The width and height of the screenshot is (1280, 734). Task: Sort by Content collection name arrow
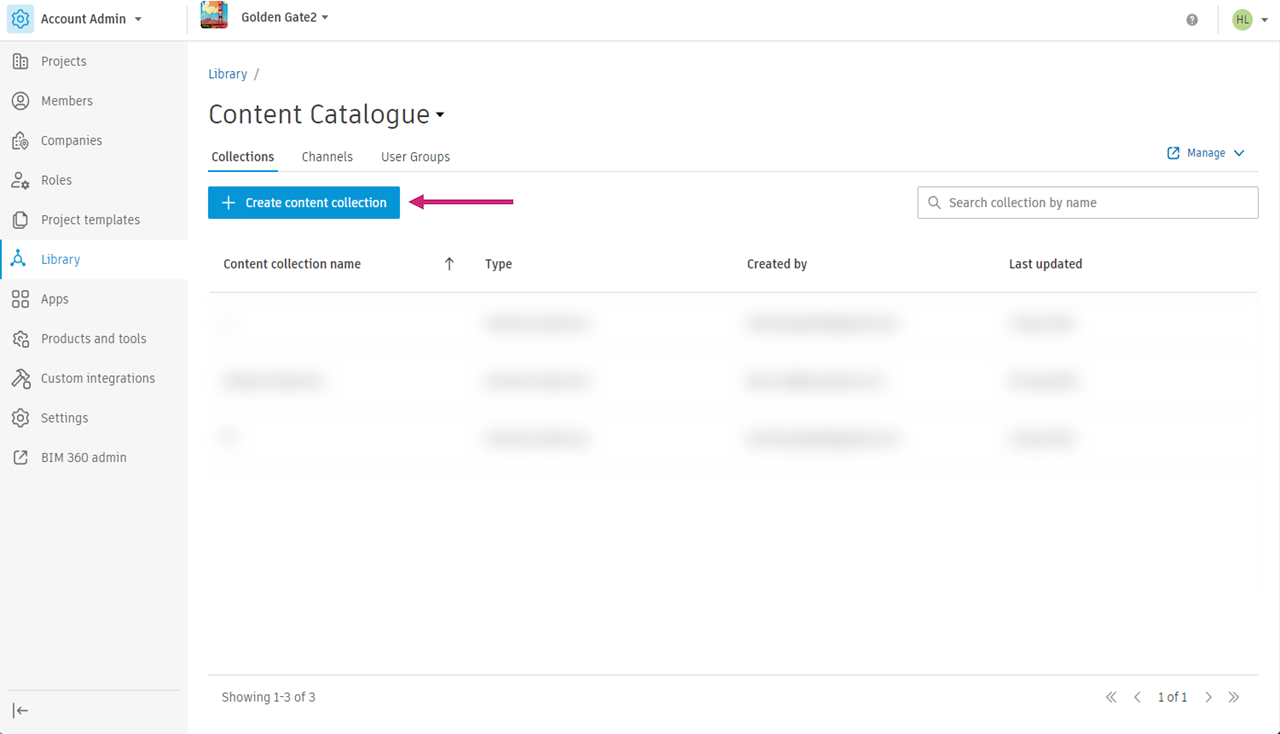449,264
